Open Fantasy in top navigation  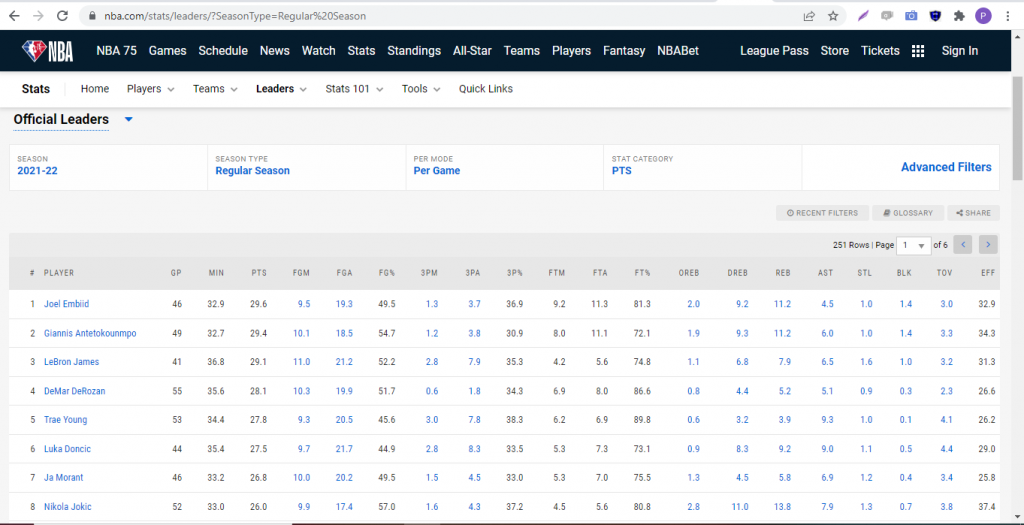pos(624,51)
